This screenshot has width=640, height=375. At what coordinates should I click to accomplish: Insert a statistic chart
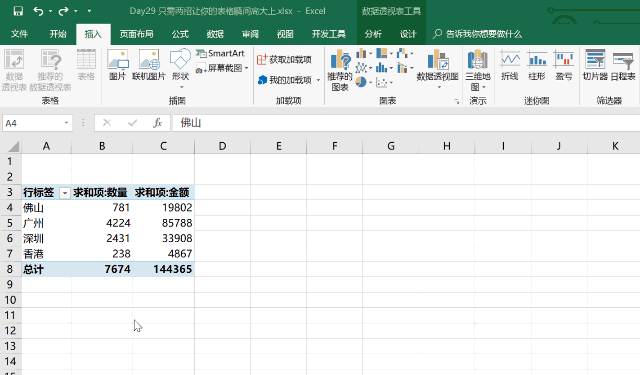384,68
